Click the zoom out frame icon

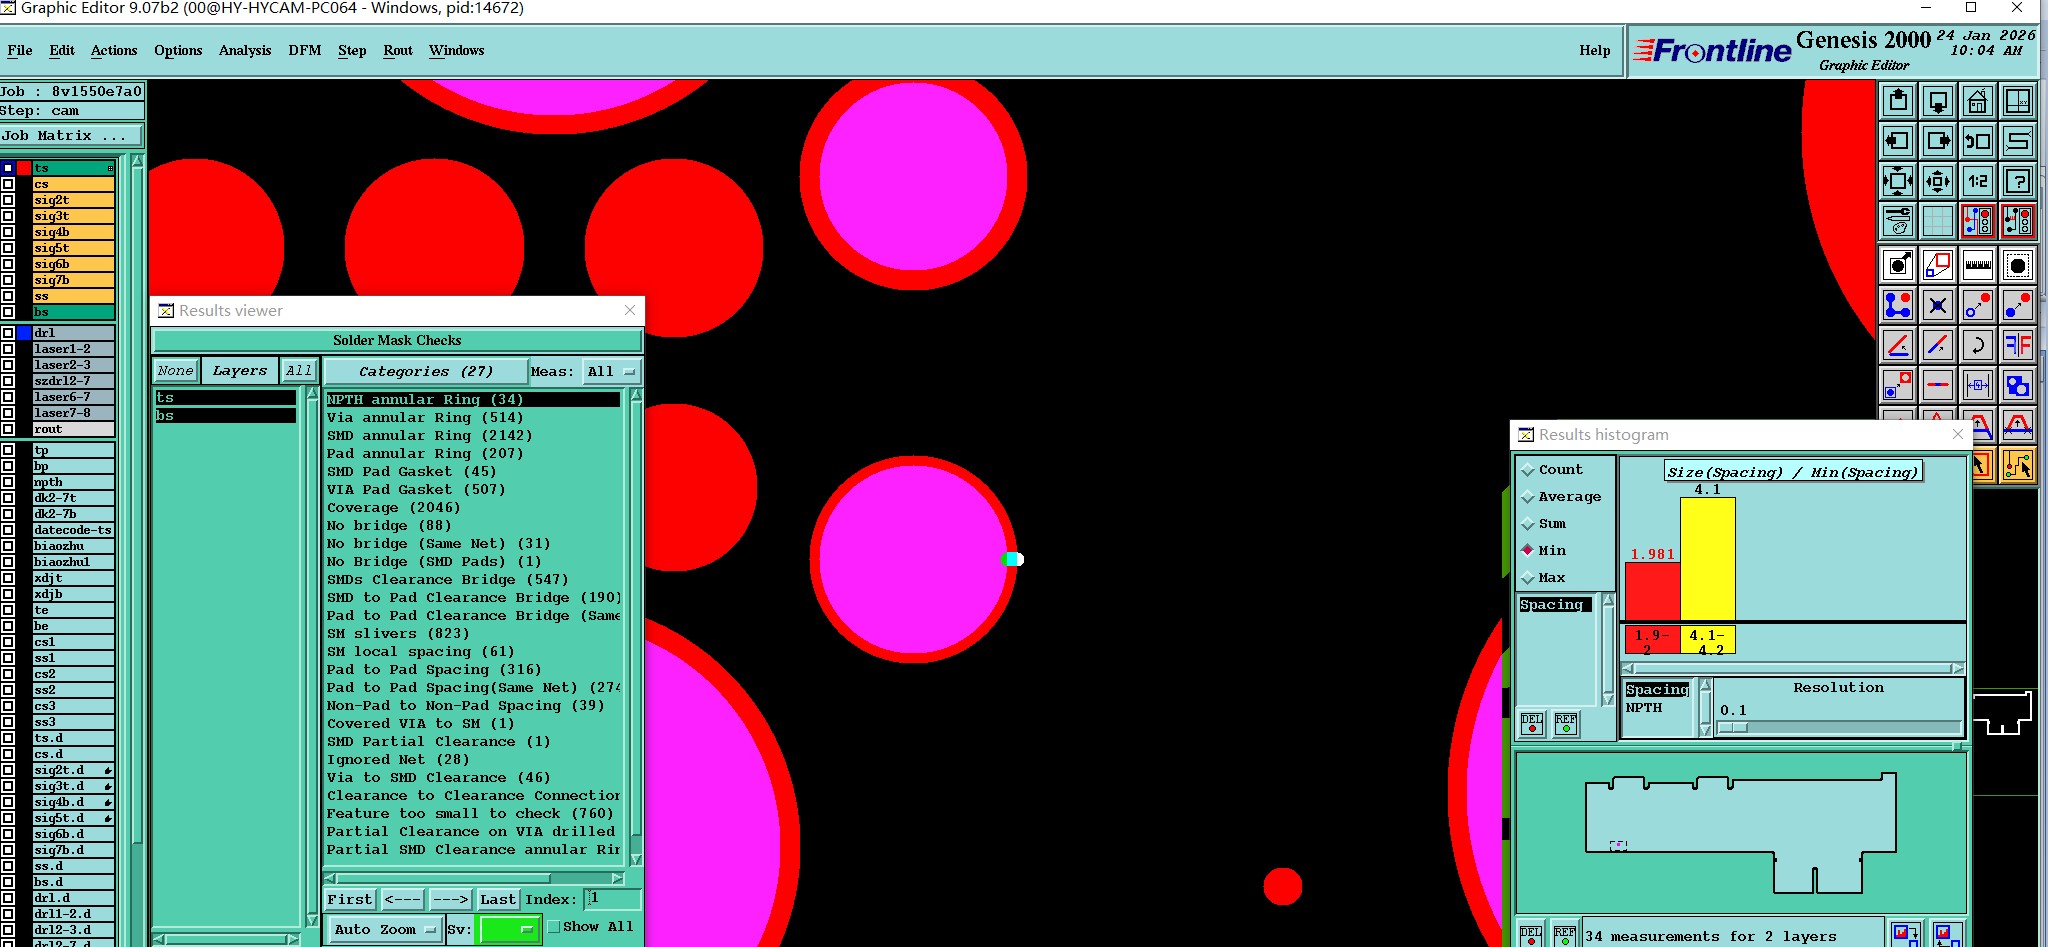pos(1938,181)
